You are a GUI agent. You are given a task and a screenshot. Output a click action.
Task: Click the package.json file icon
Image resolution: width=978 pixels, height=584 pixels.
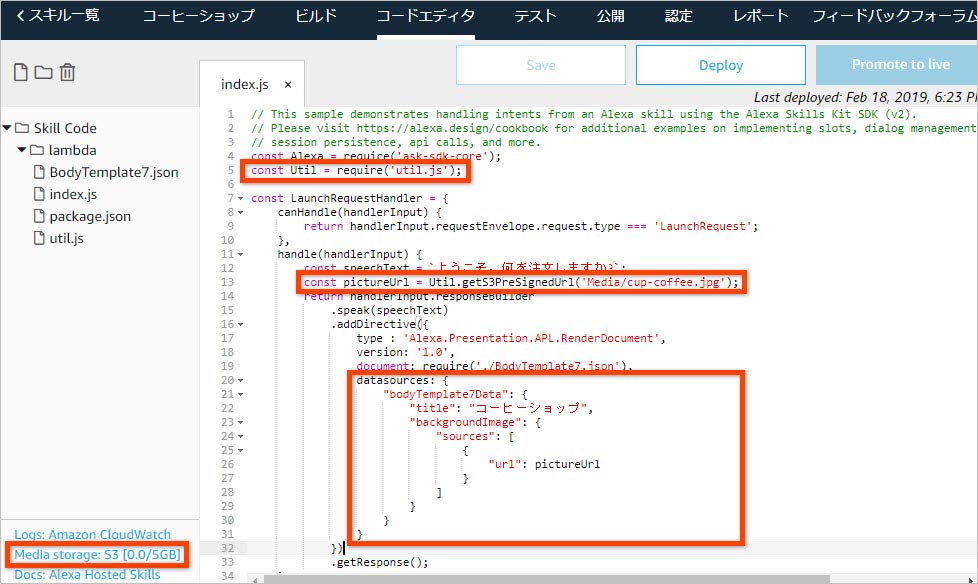(39, 217)
